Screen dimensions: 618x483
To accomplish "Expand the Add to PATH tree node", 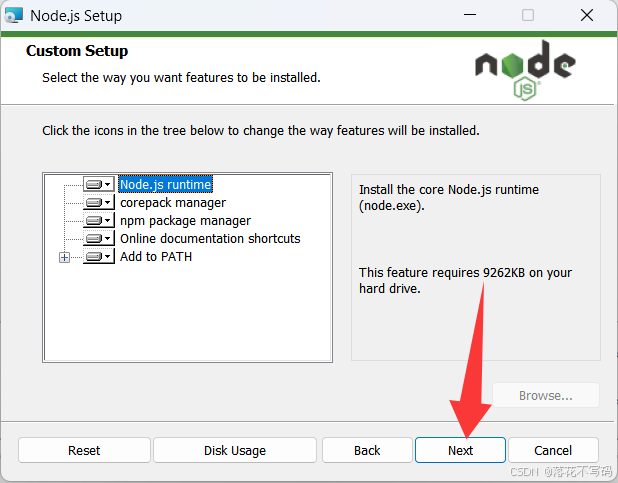I will point(64,257).
